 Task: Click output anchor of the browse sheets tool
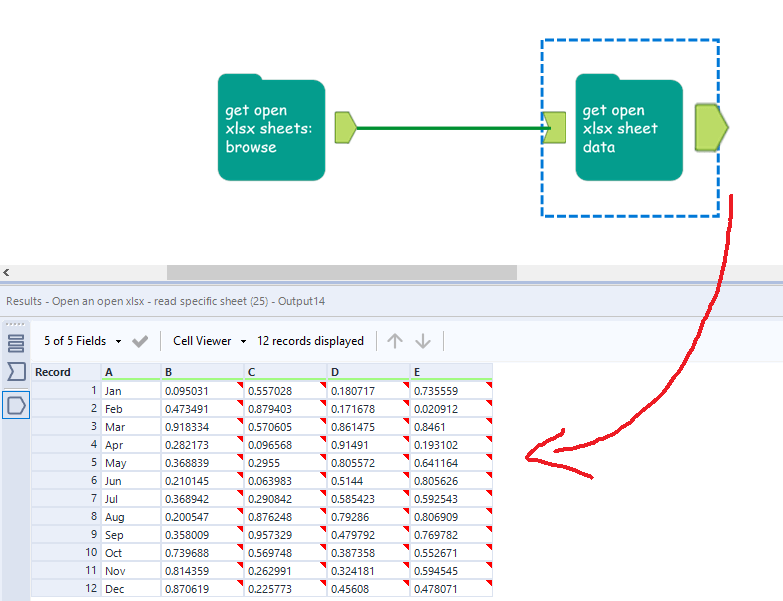point(345,127)
